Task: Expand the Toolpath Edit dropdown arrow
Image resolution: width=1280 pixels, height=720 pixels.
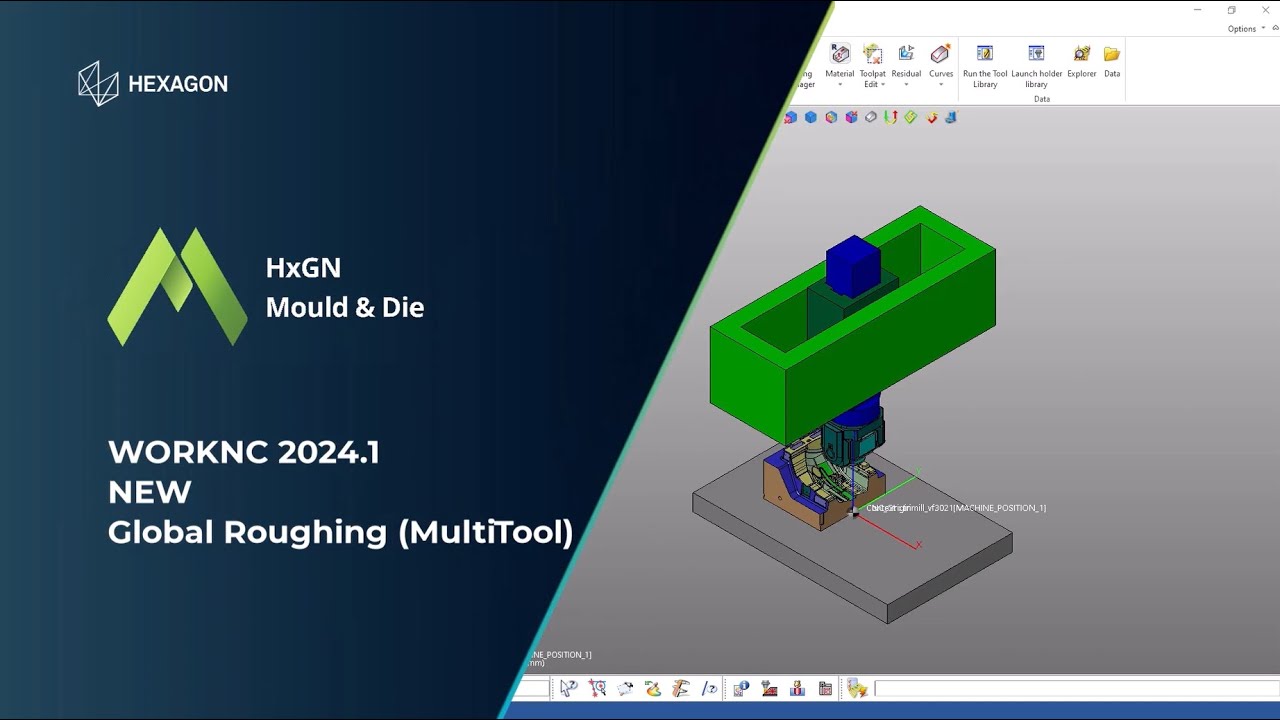Action: point(883,85)
